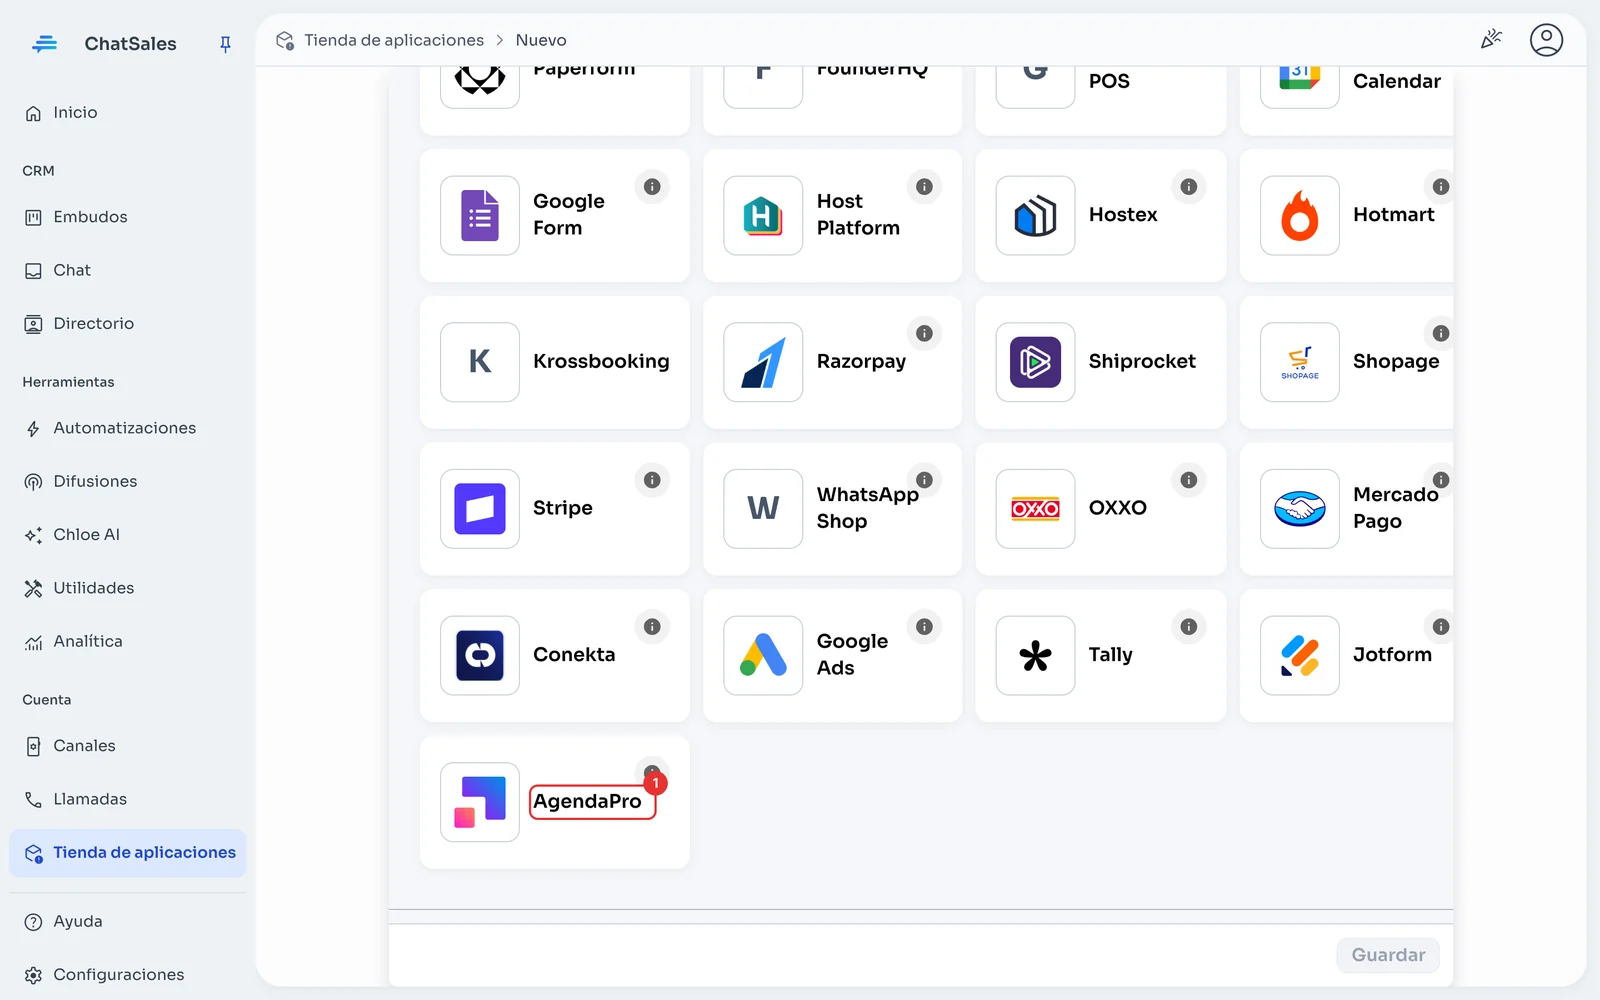
Task: Open the WhatsApp Shop W icon
Action: click(x=763, y=508)
